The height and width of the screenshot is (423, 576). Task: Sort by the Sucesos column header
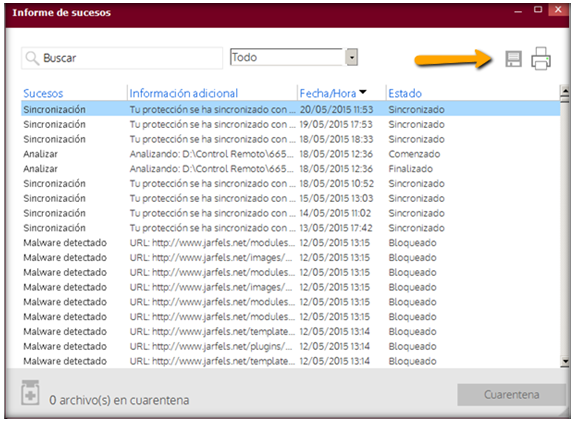43,93
